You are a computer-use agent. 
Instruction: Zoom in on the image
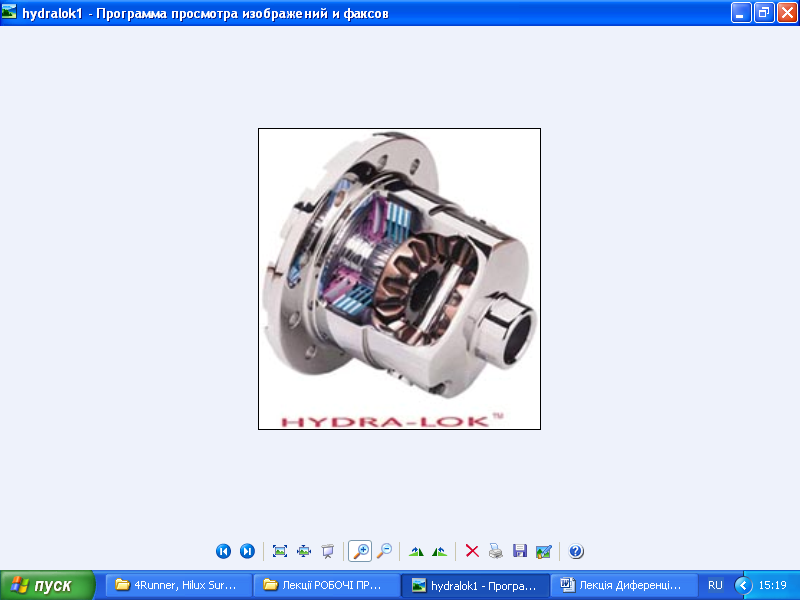(360, 551)
